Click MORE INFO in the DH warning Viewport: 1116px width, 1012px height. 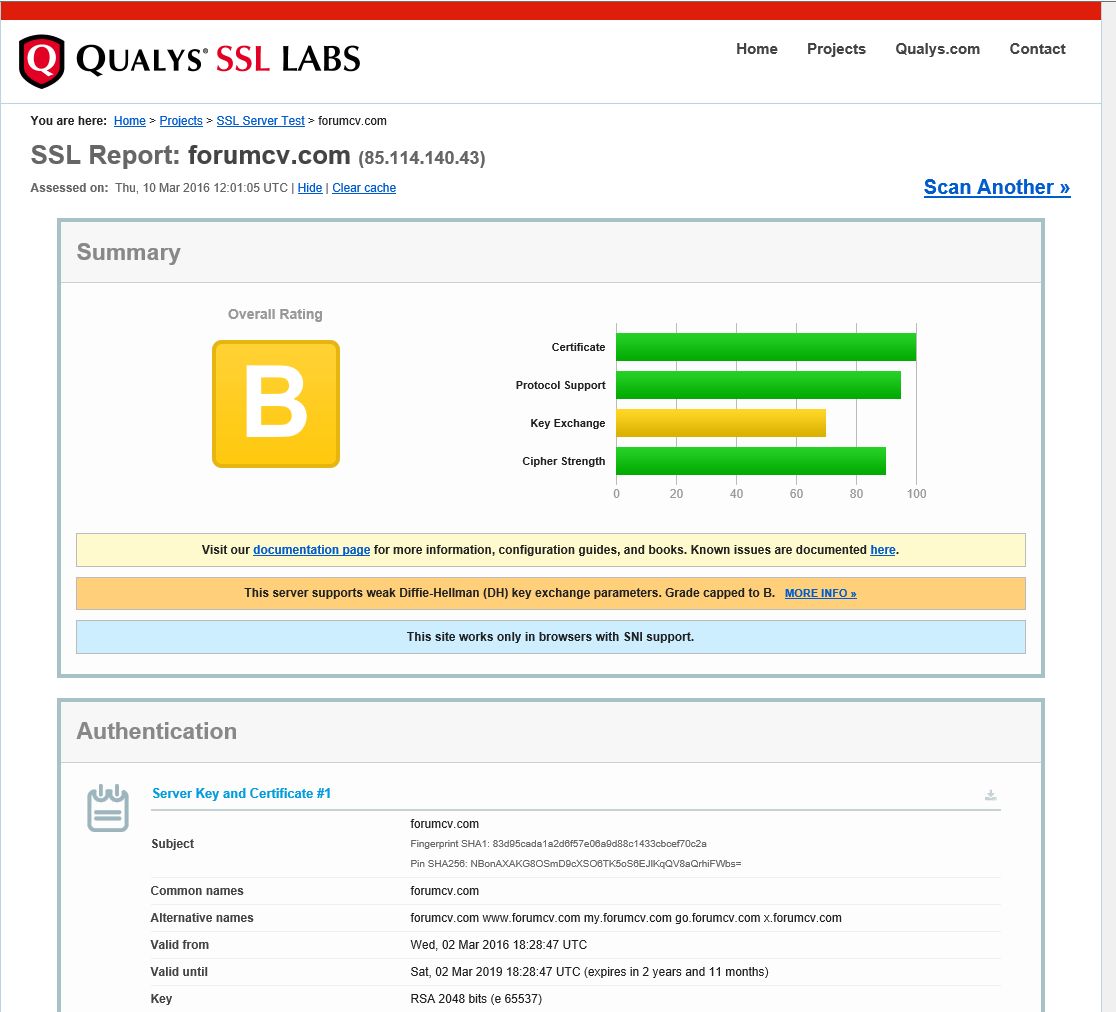821,594
